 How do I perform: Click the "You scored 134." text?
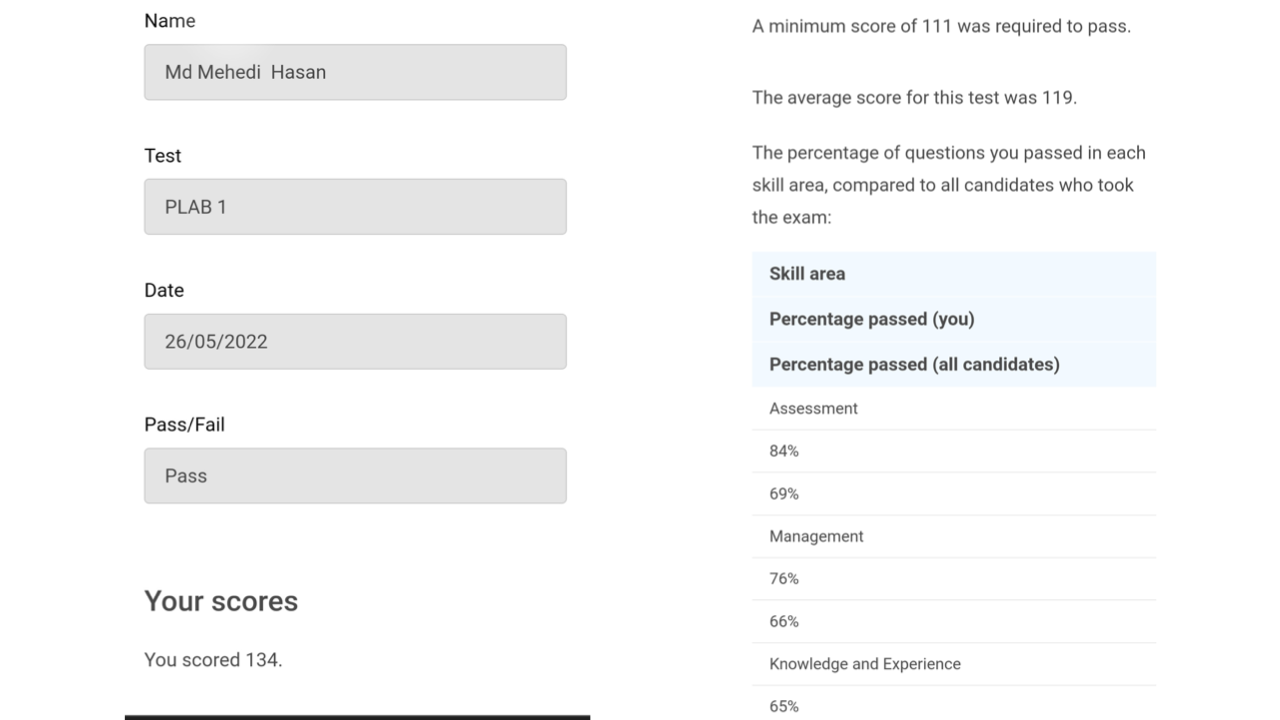213,660
